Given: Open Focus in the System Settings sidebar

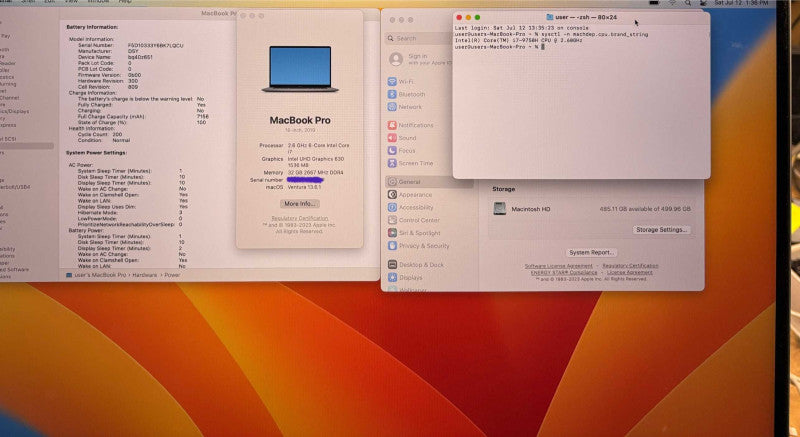Looking at the screenshot, I should click(x=401, y=150).
